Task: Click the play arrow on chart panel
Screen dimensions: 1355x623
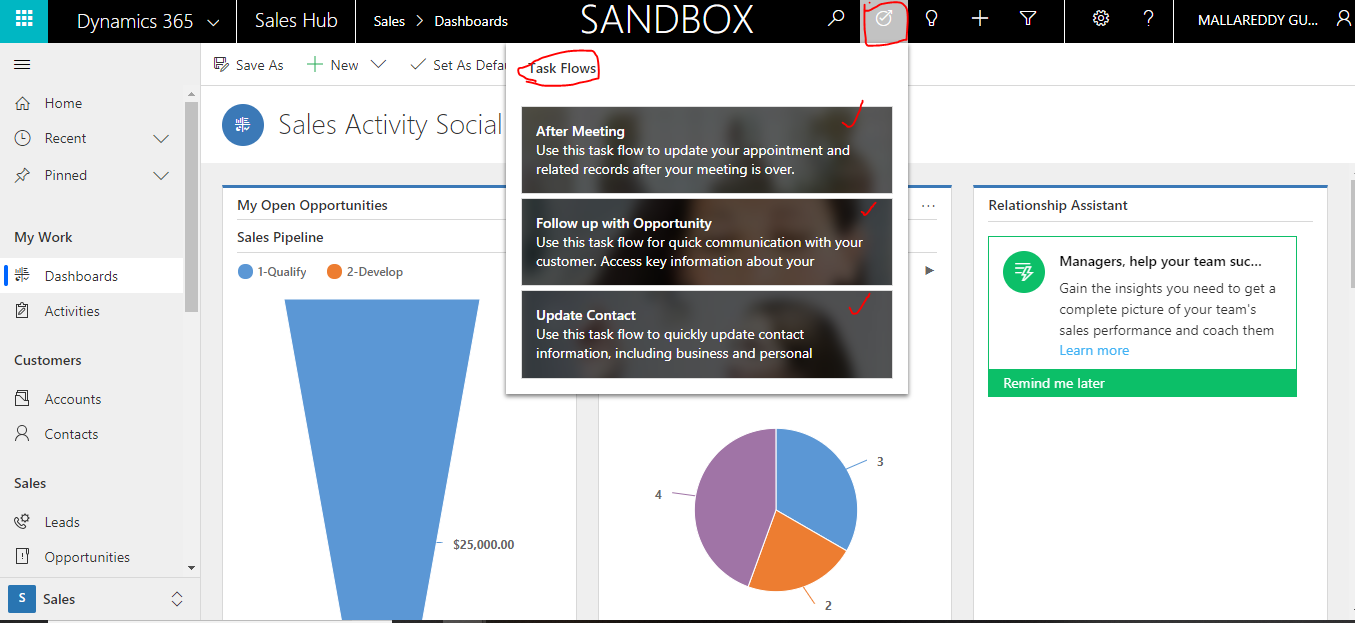Action: [930, 270]
